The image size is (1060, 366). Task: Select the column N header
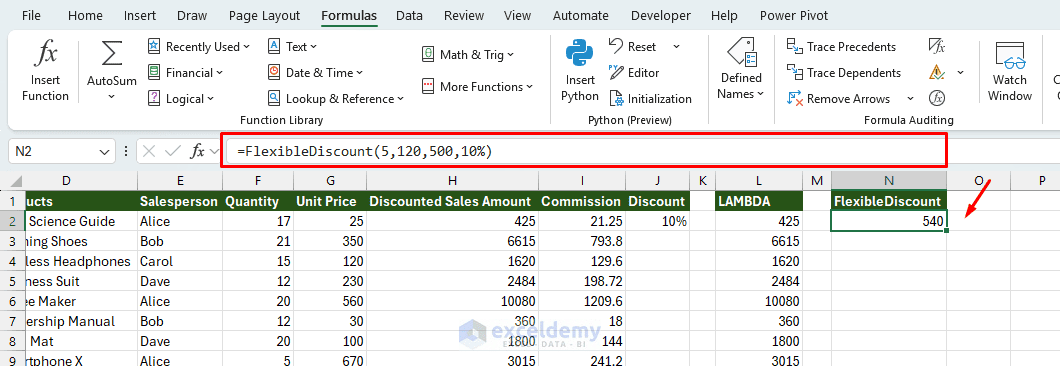pos(889,180)
